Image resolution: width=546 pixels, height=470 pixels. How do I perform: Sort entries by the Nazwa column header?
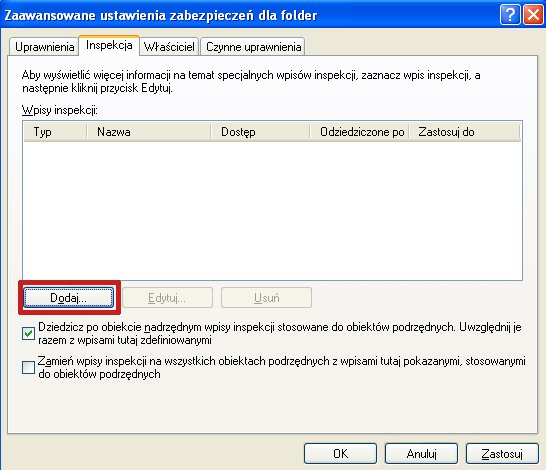(149, 132)
